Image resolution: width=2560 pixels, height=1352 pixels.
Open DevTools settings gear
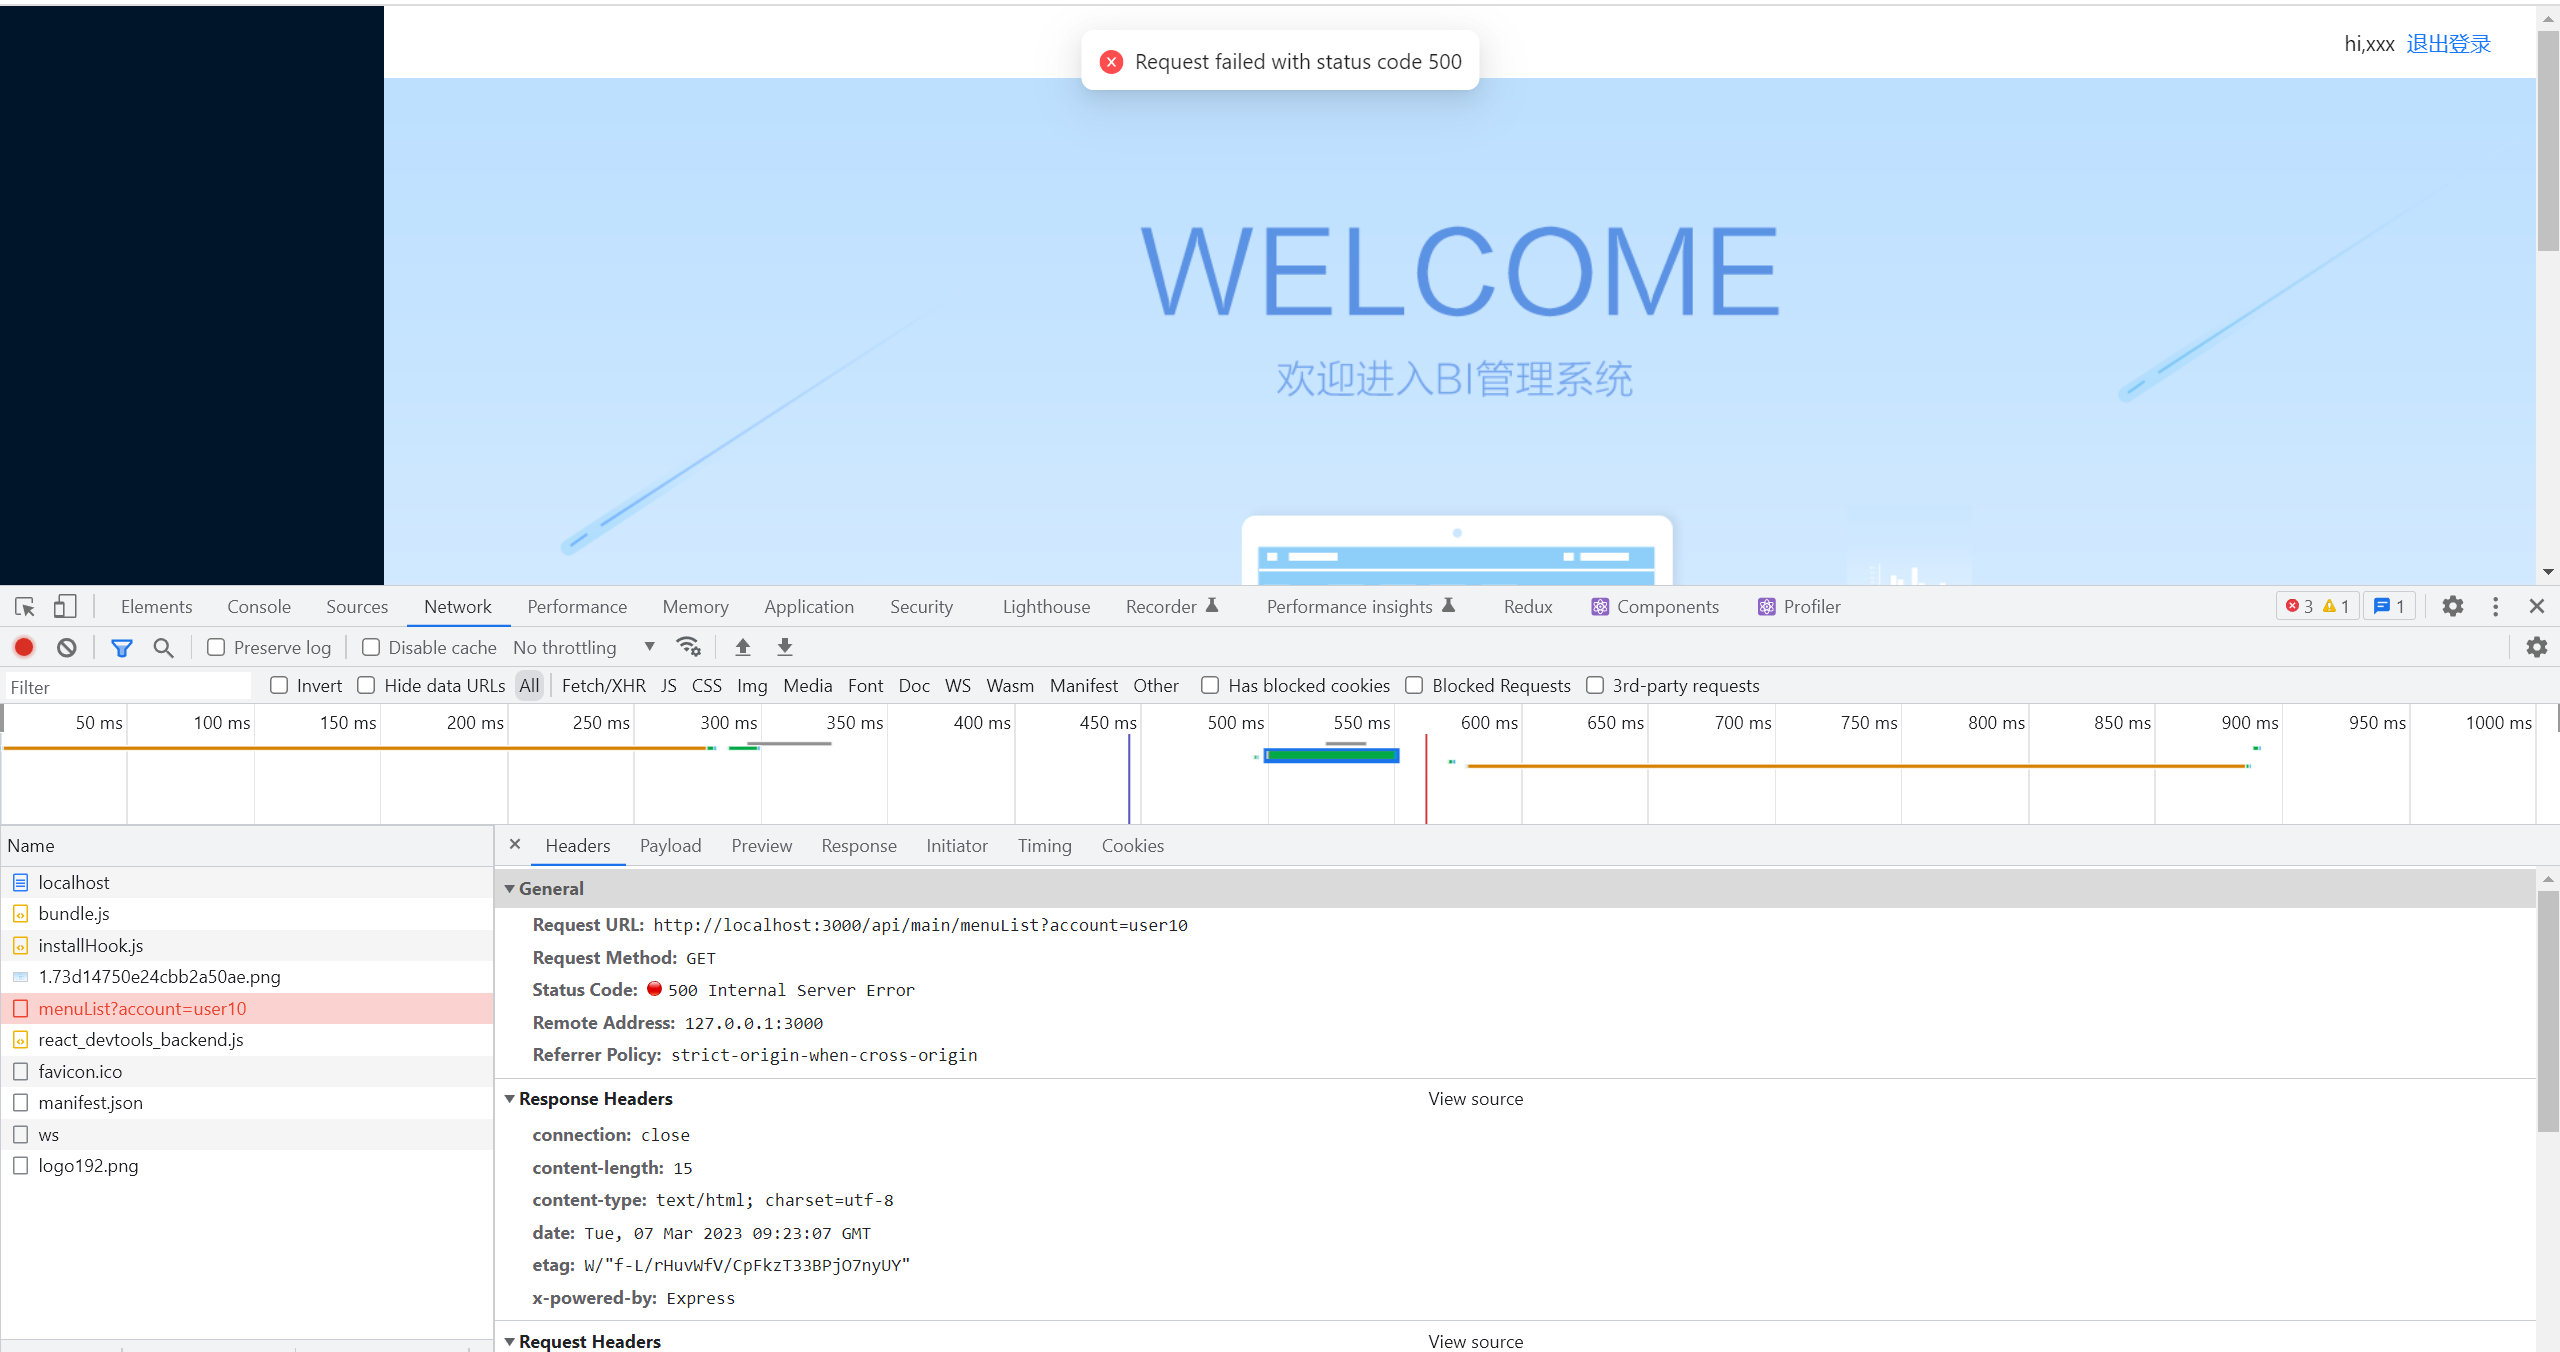point(2453,606)
